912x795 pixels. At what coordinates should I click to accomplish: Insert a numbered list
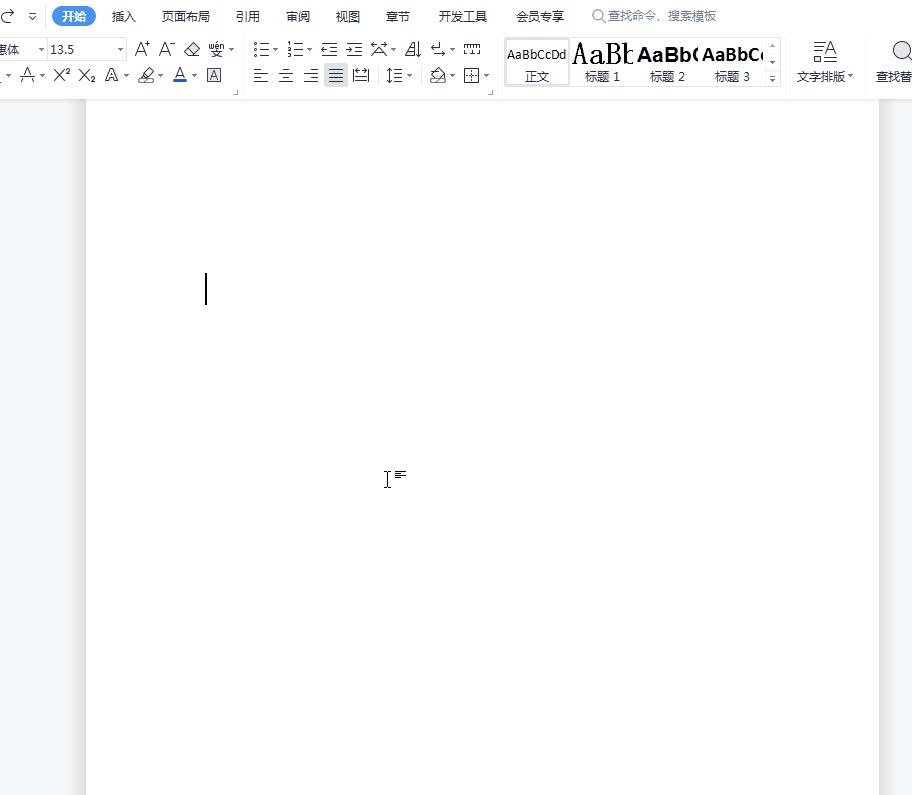[295, 49]
